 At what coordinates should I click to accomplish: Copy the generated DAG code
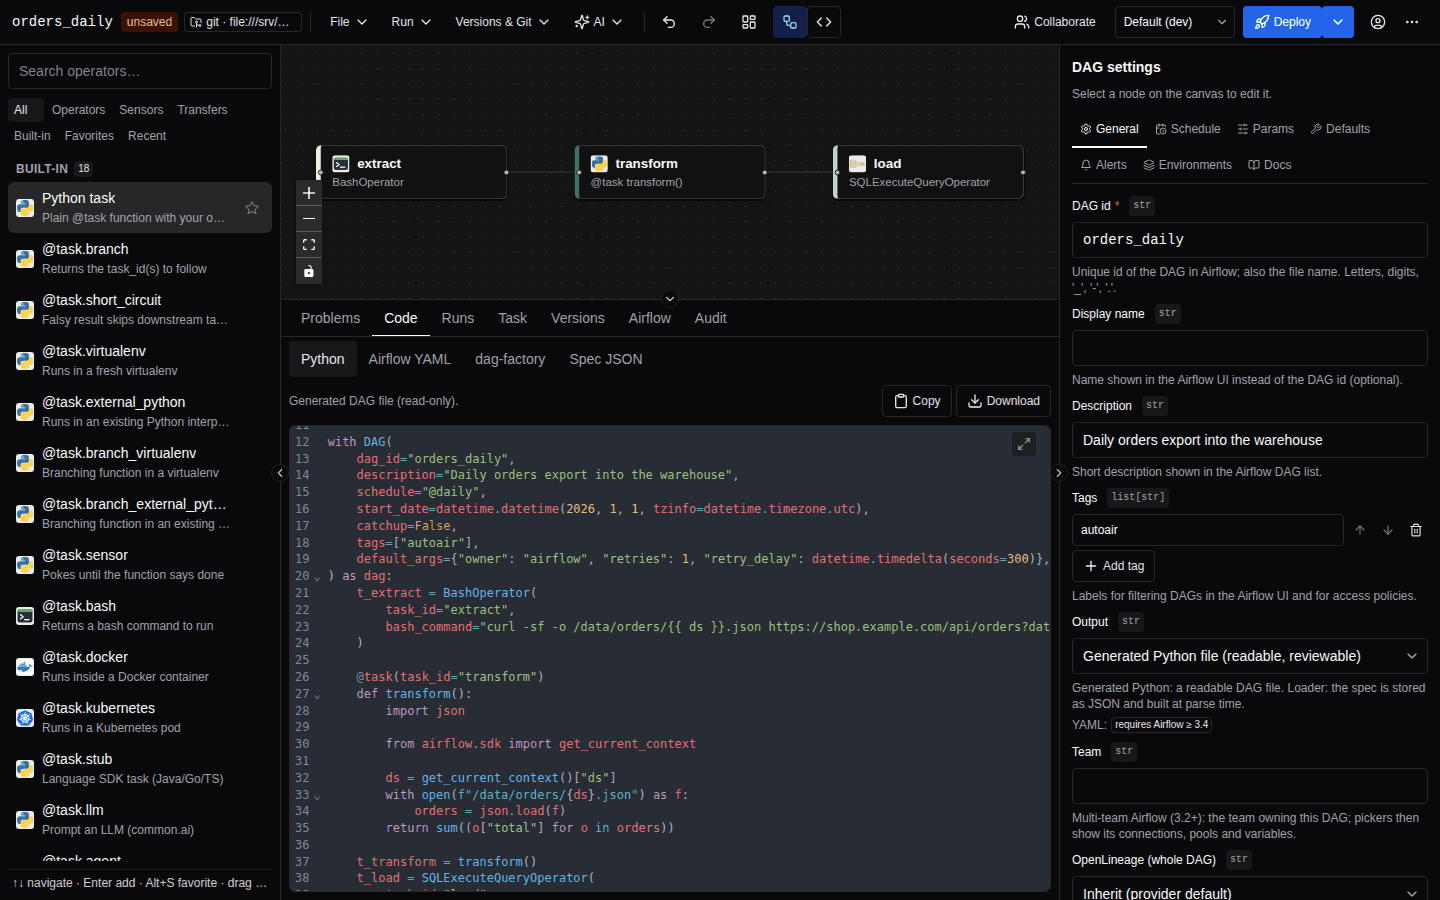[x=917, y=401]
